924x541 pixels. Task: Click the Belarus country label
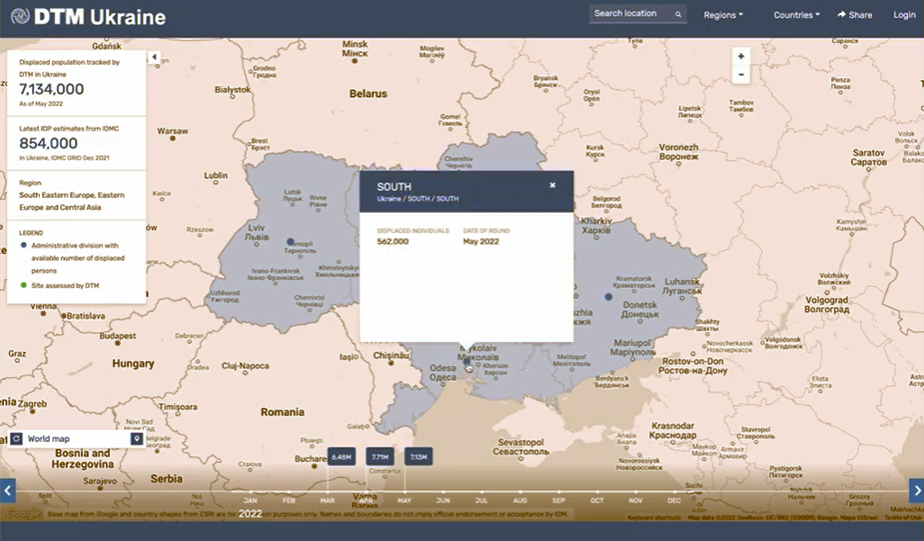tap(368, 94)
